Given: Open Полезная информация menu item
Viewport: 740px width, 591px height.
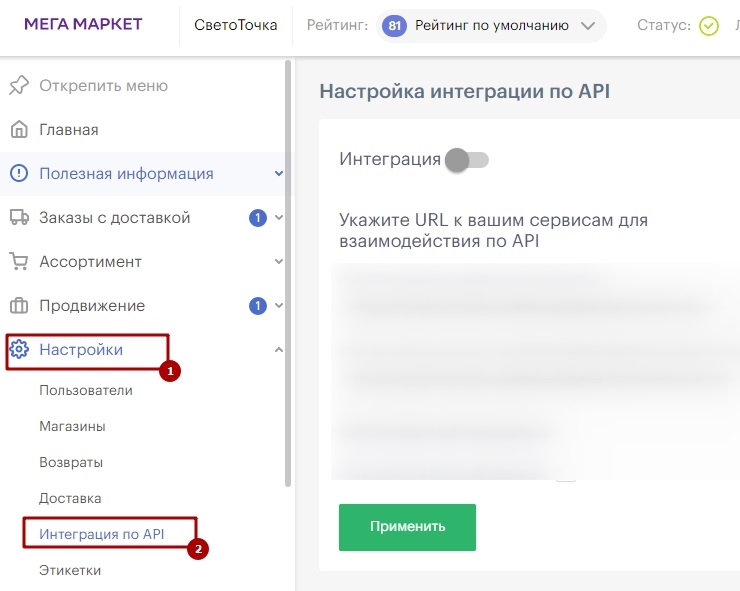Looking at the screenshot, I should 126,173.
